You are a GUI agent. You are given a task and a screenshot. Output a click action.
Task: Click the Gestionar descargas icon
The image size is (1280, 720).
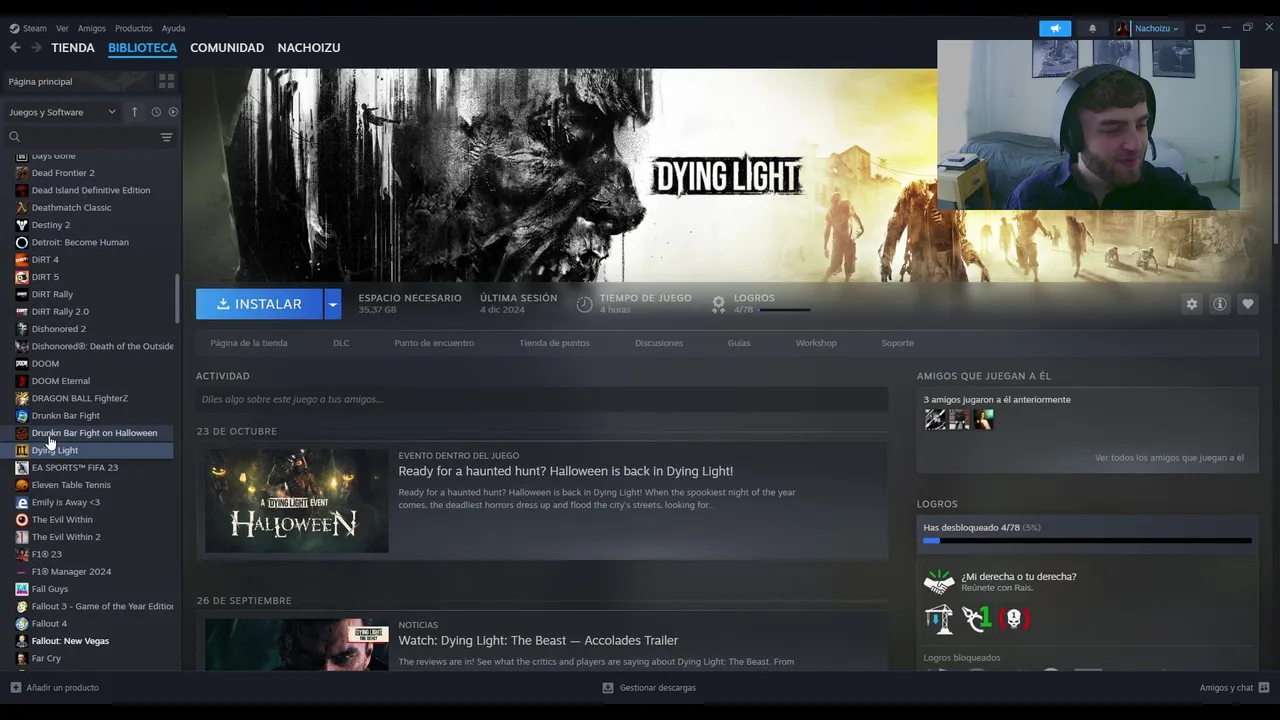point(607,688)
